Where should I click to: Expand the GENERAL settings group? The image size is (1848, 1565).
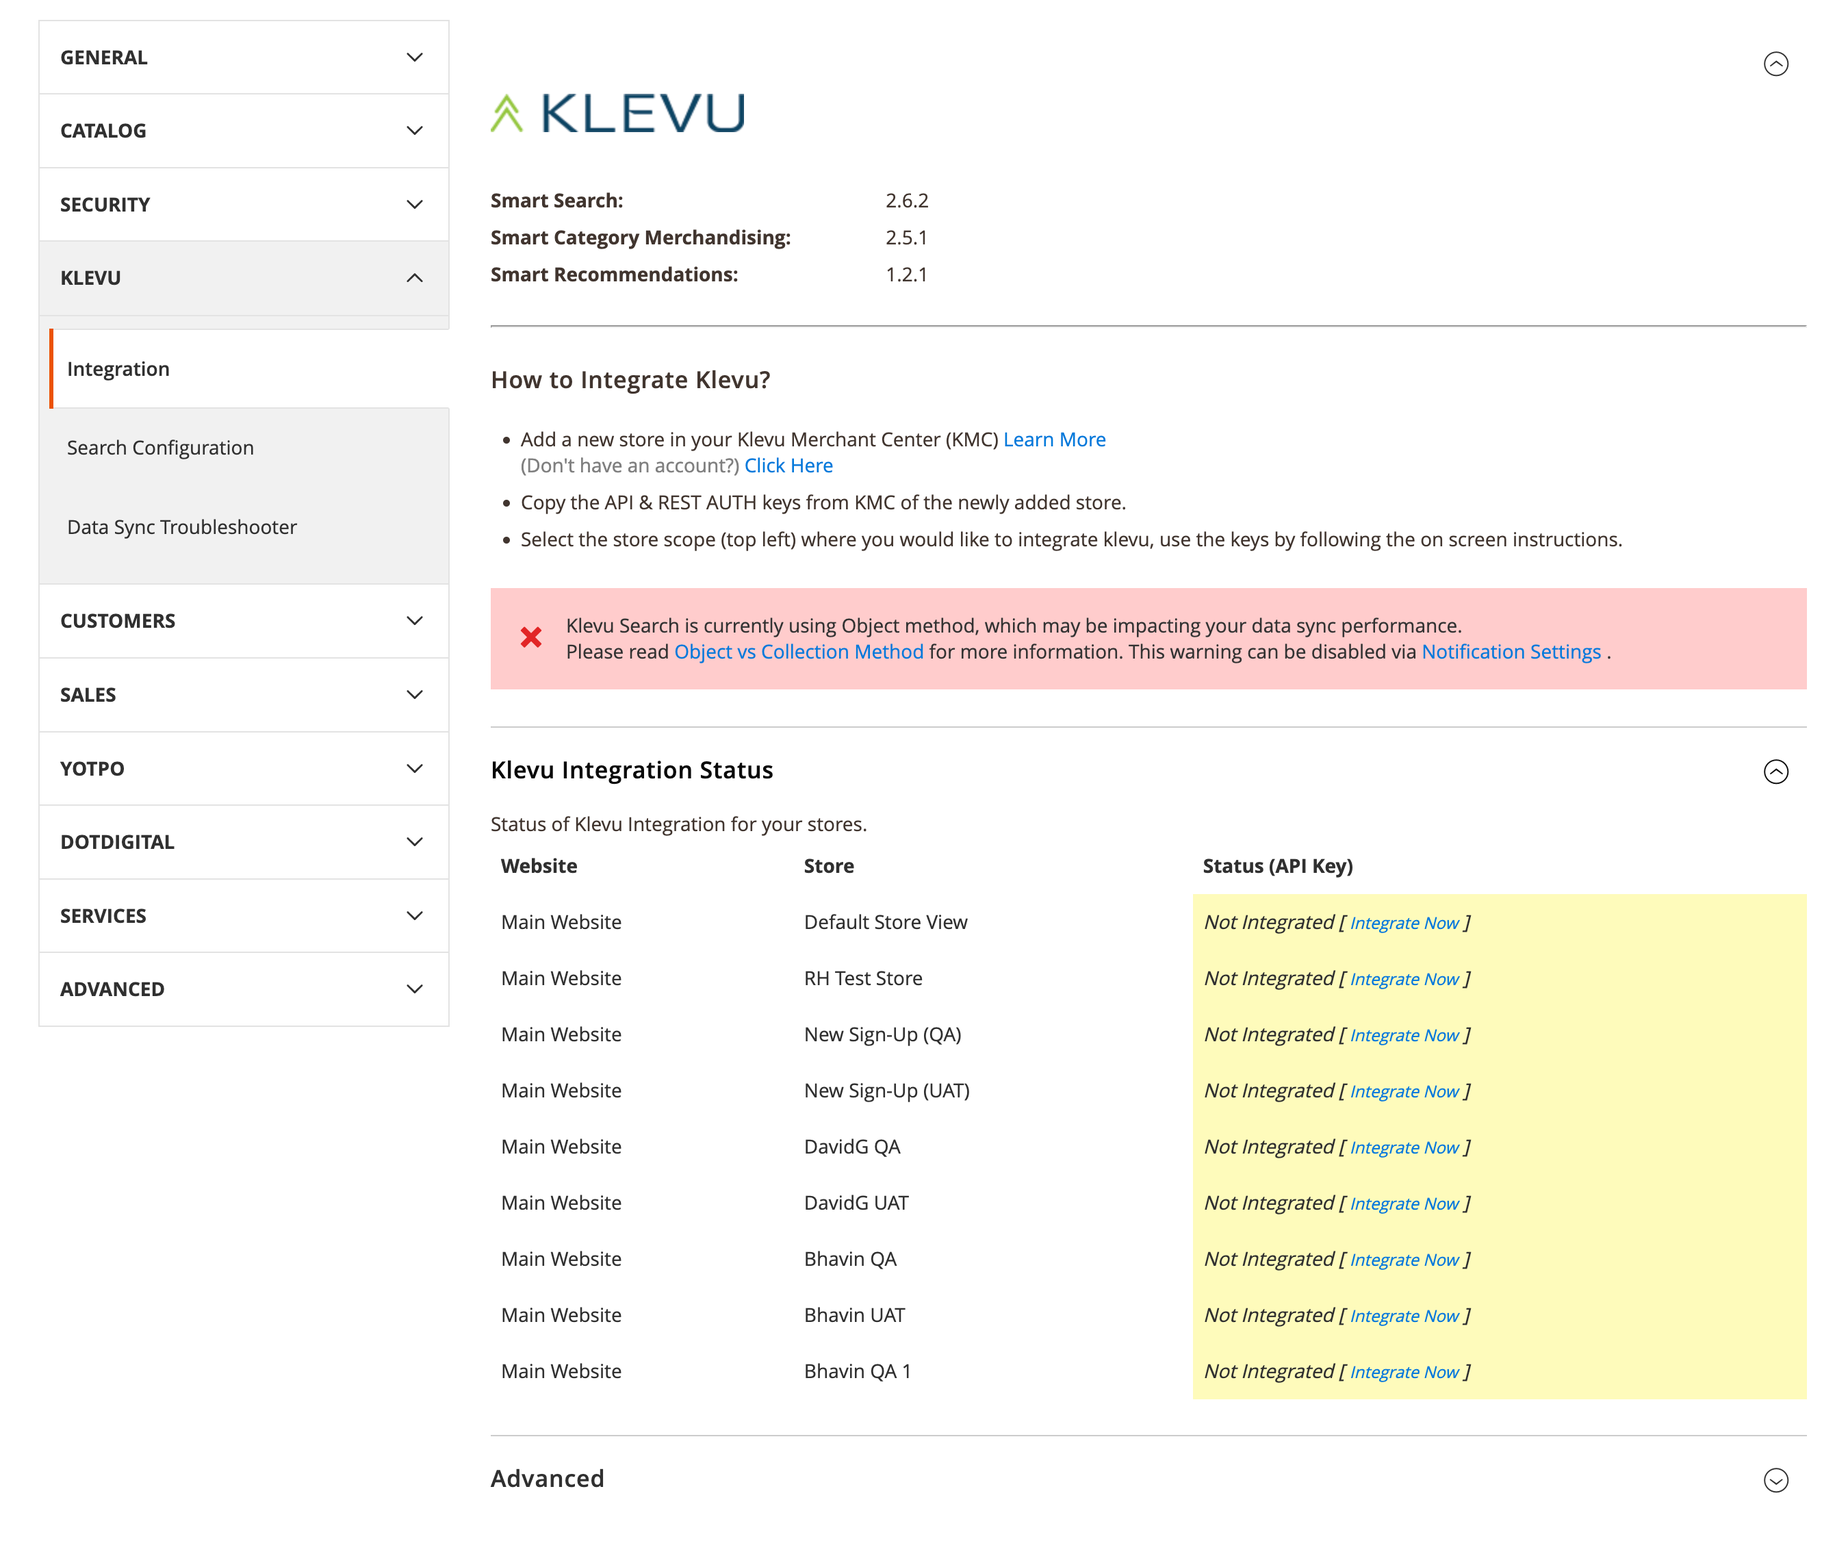point(244,57)
